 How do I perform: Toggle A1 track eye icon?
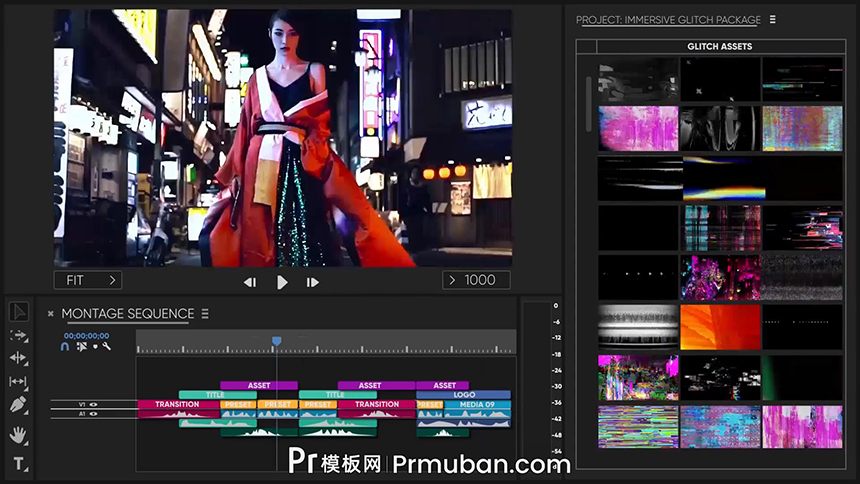[93, 414]
